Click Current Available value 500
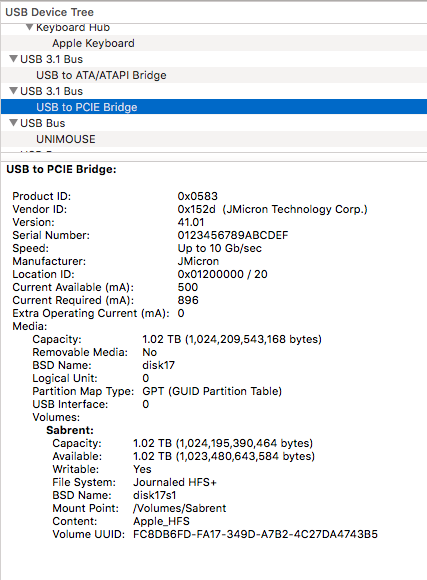427x580 pixels. point(188,287)
